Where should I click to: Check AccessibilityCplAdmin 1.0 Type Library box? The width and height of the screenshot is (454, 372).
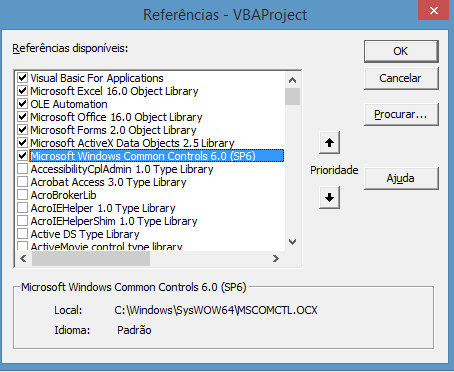tap(22, 169)
